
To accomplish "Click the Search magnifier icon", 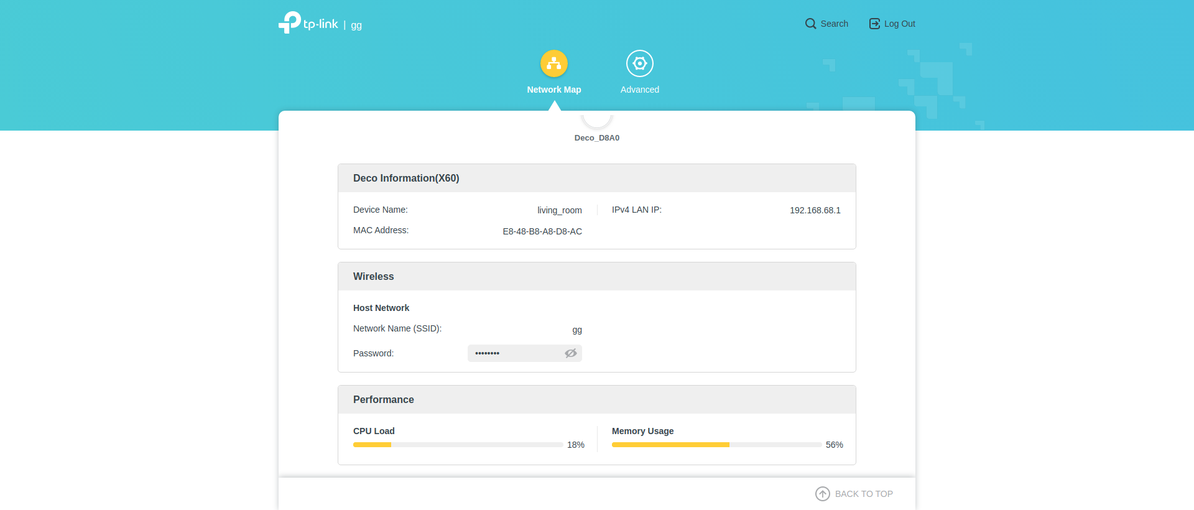I will [811, 24].
